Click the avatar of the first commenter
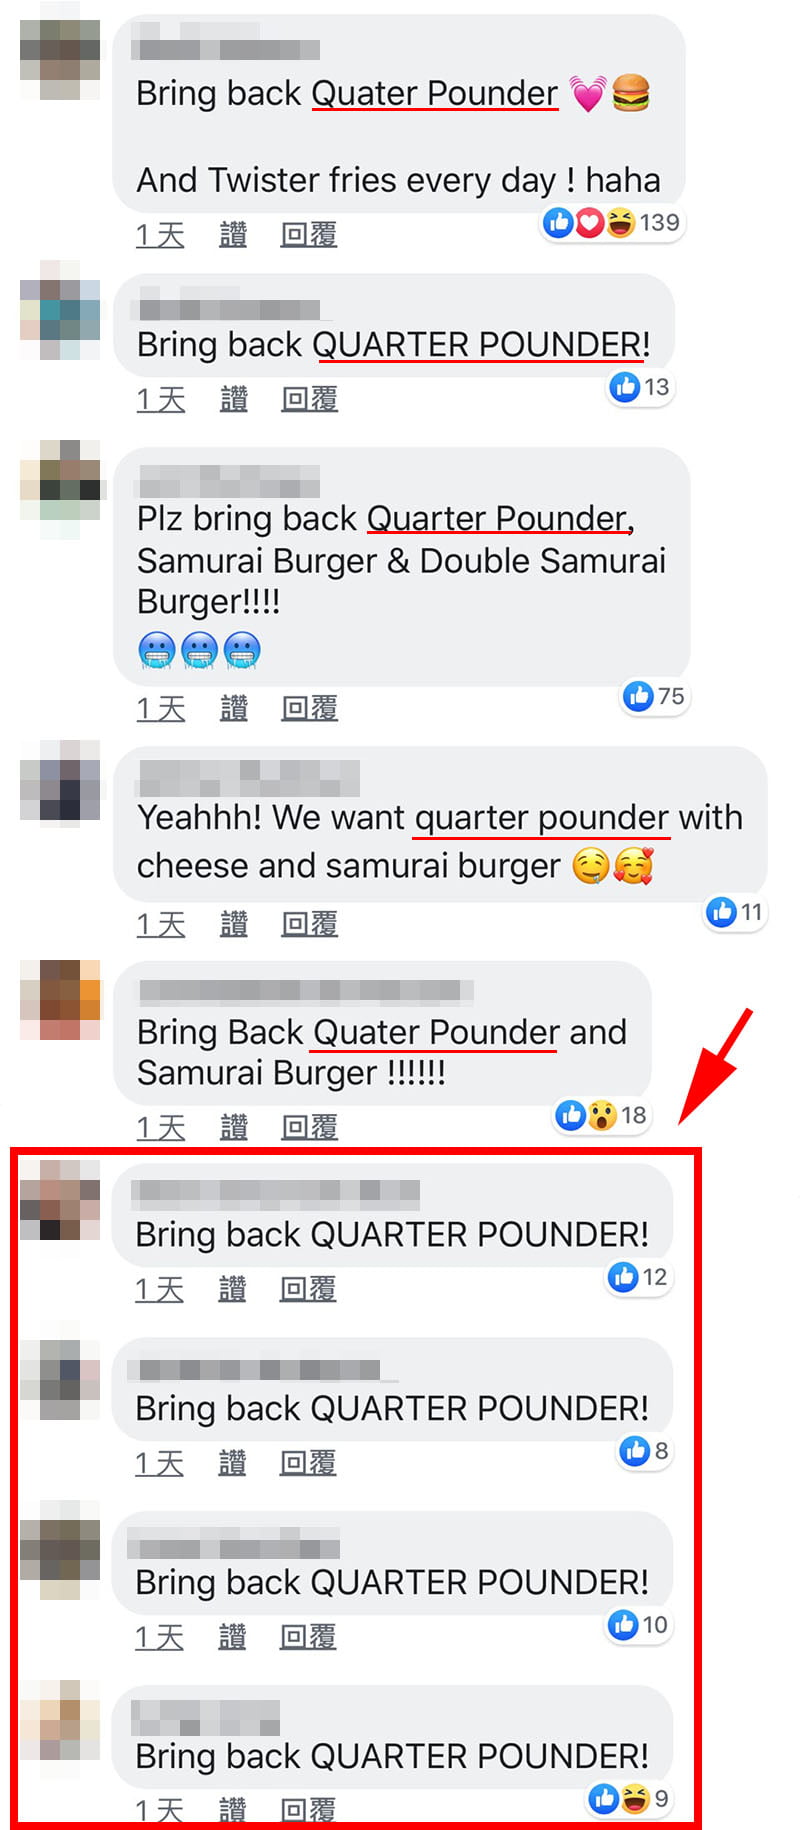Image resolution: width=800 pixels, height=1830 pixels. click(x=60, y=60)
